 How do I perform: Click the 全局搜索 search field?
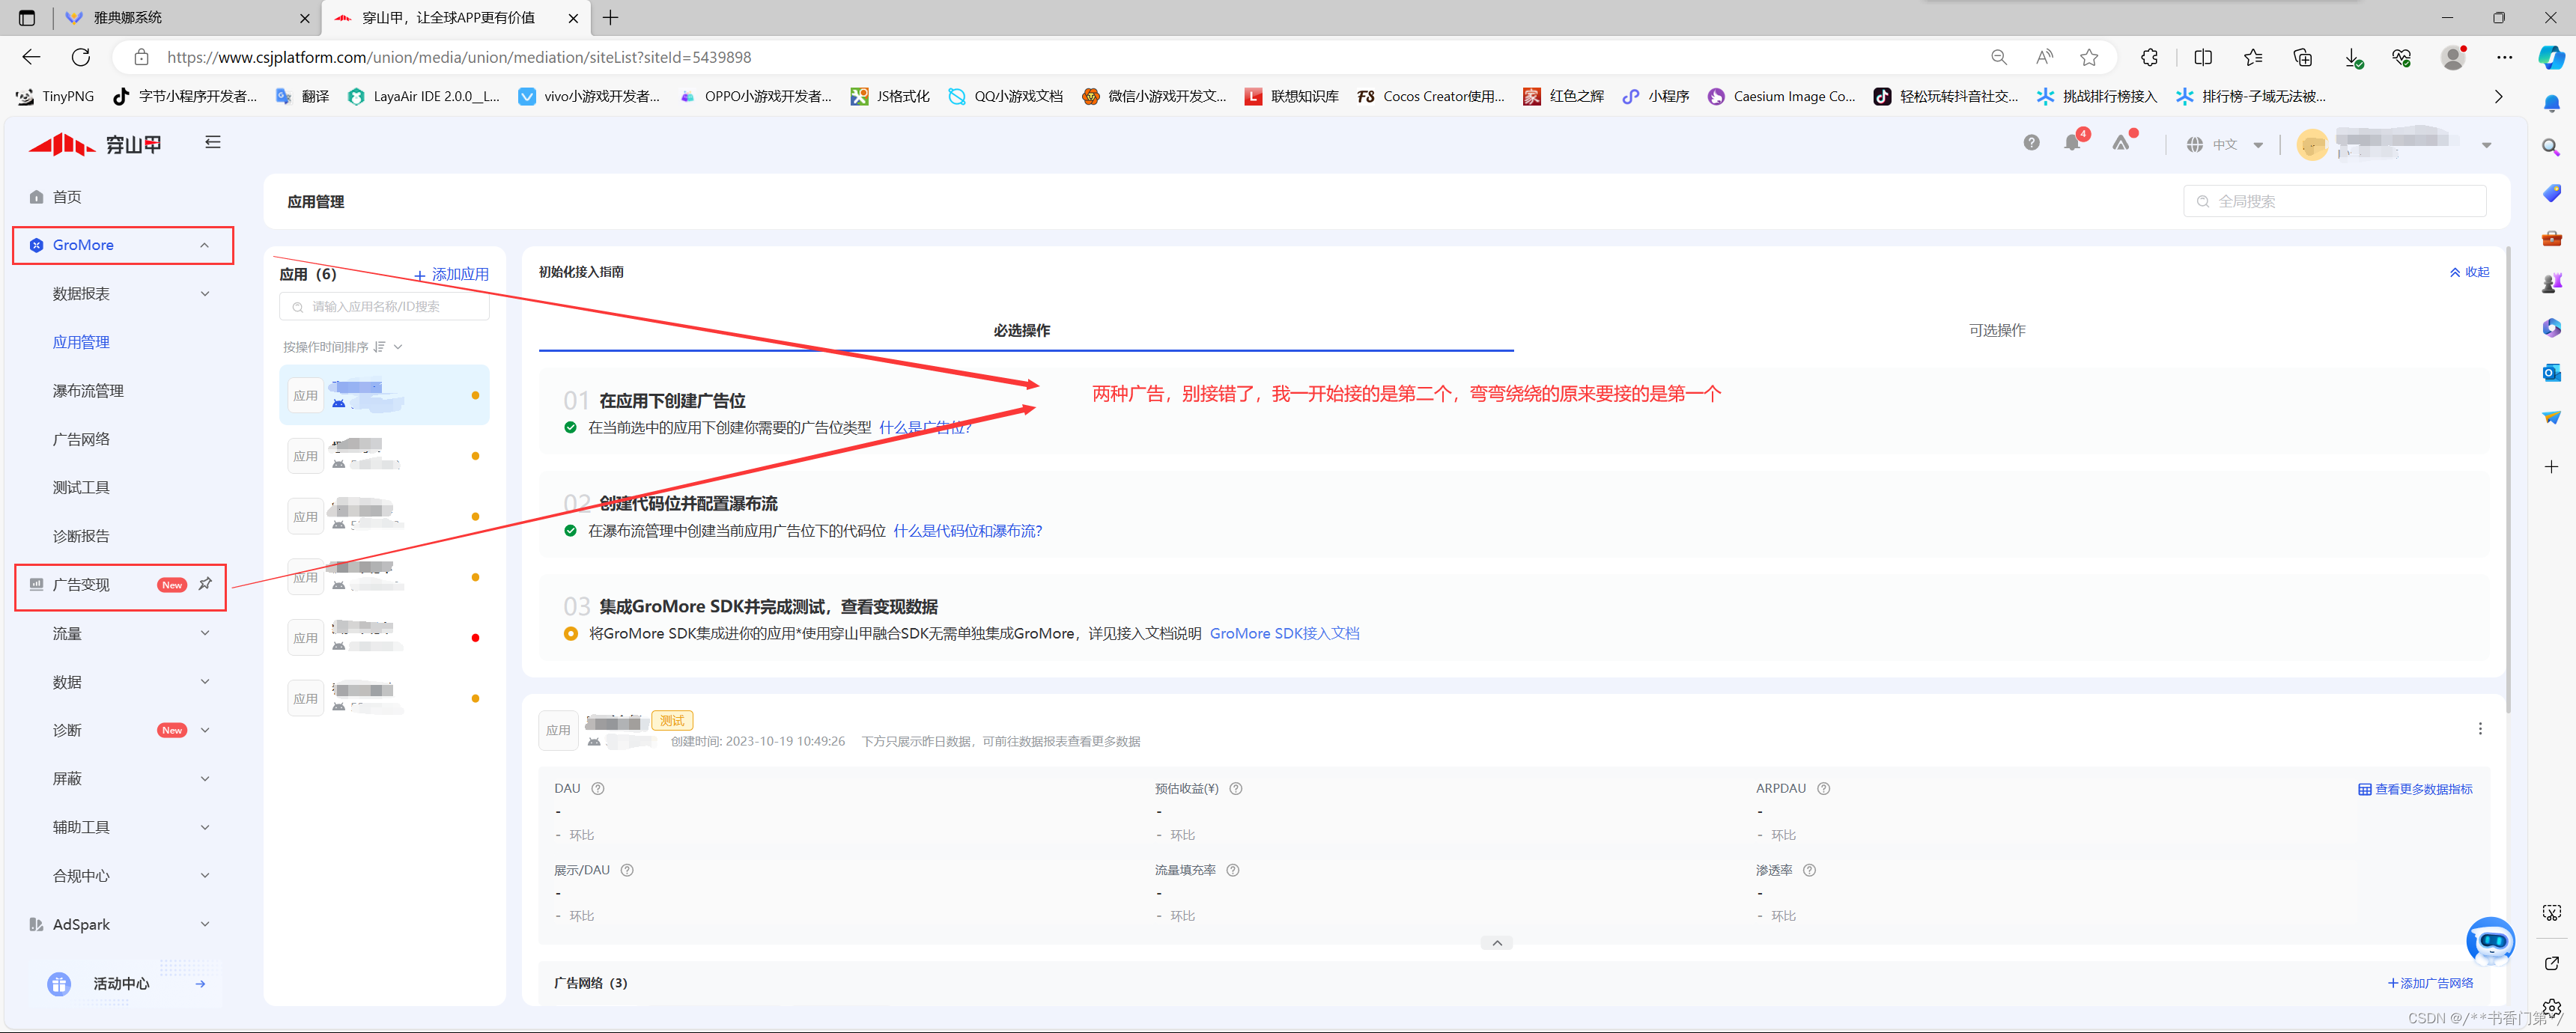coord(2335,201)
